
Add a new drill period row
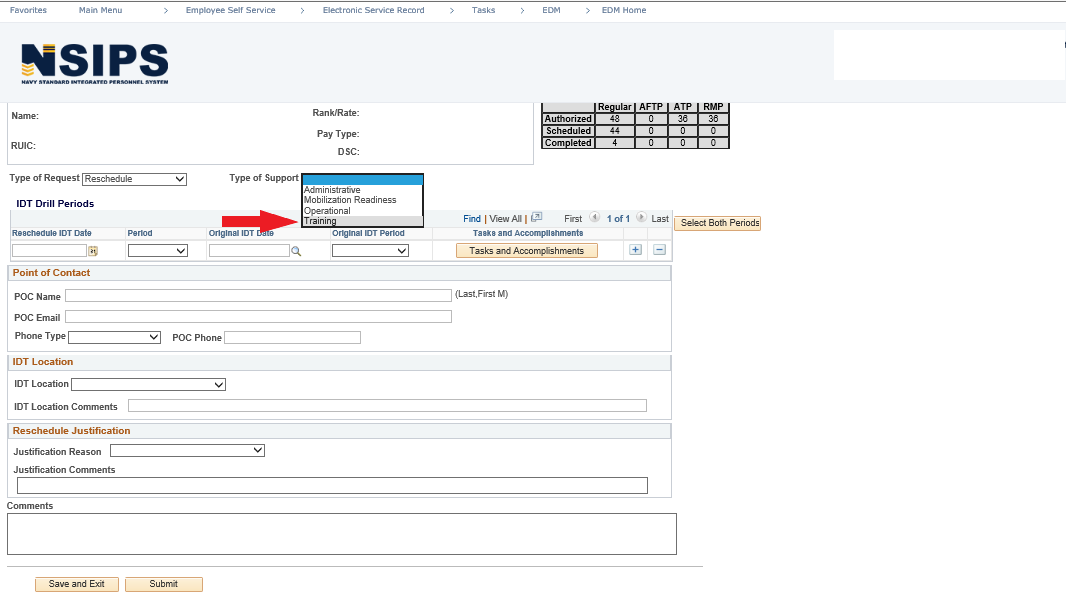pyautogui.click(x=635, y=250)
